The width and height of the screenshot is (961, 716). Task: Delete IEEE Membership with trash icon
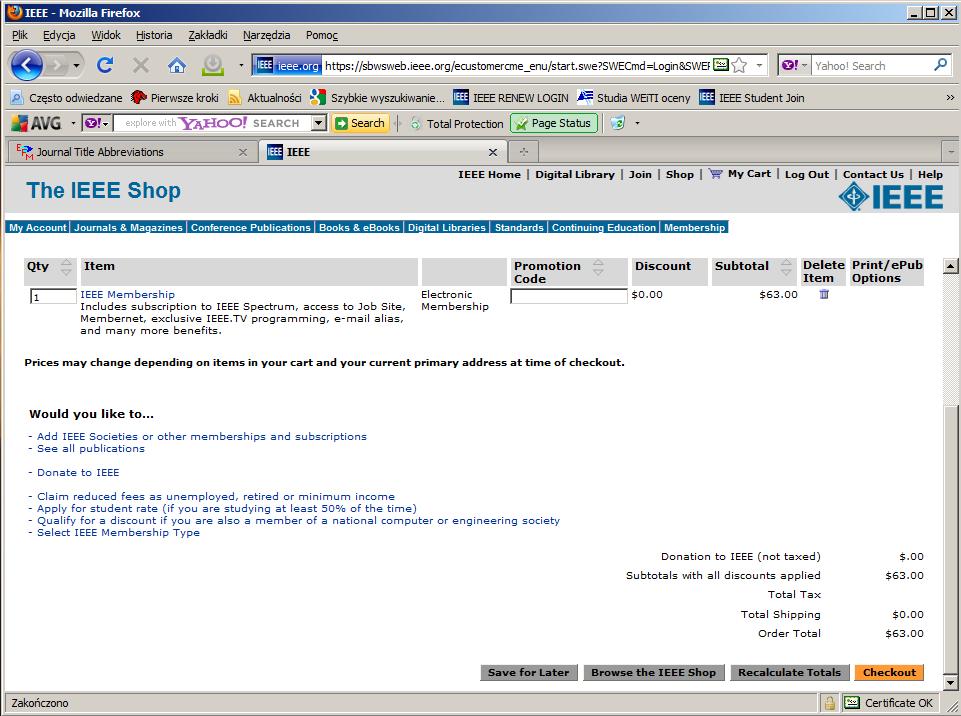pos(824,294)
